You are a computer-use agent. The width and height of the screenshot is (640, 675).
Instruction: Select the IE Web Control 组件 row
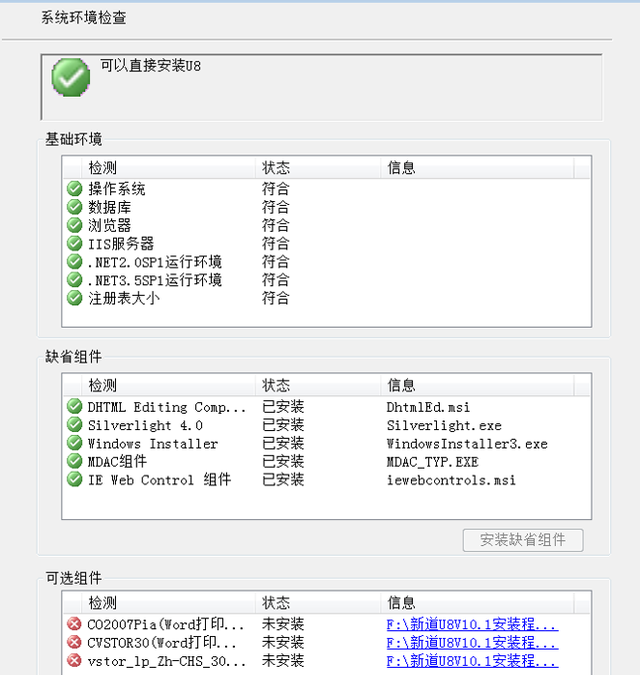(x=159, y=480)
